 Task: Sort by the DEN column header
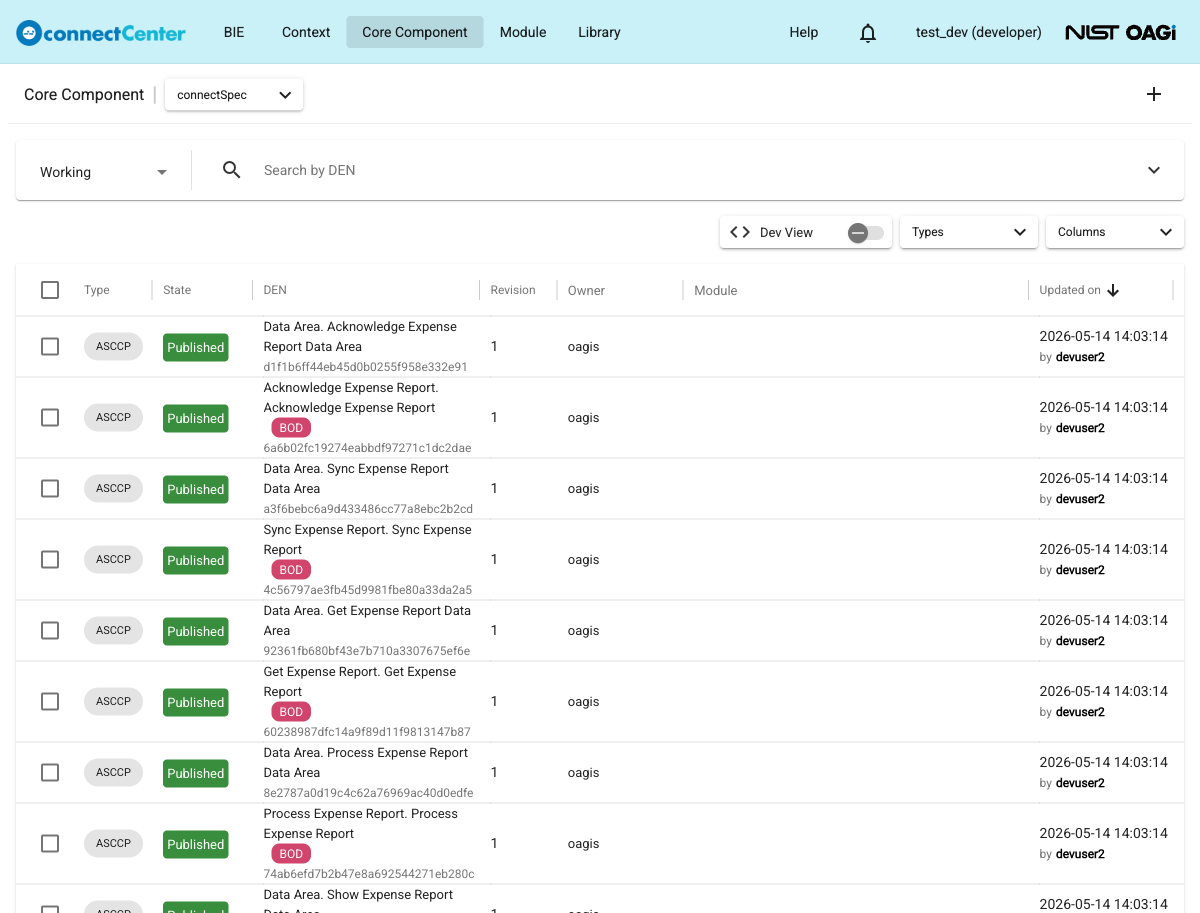(275, 290)
